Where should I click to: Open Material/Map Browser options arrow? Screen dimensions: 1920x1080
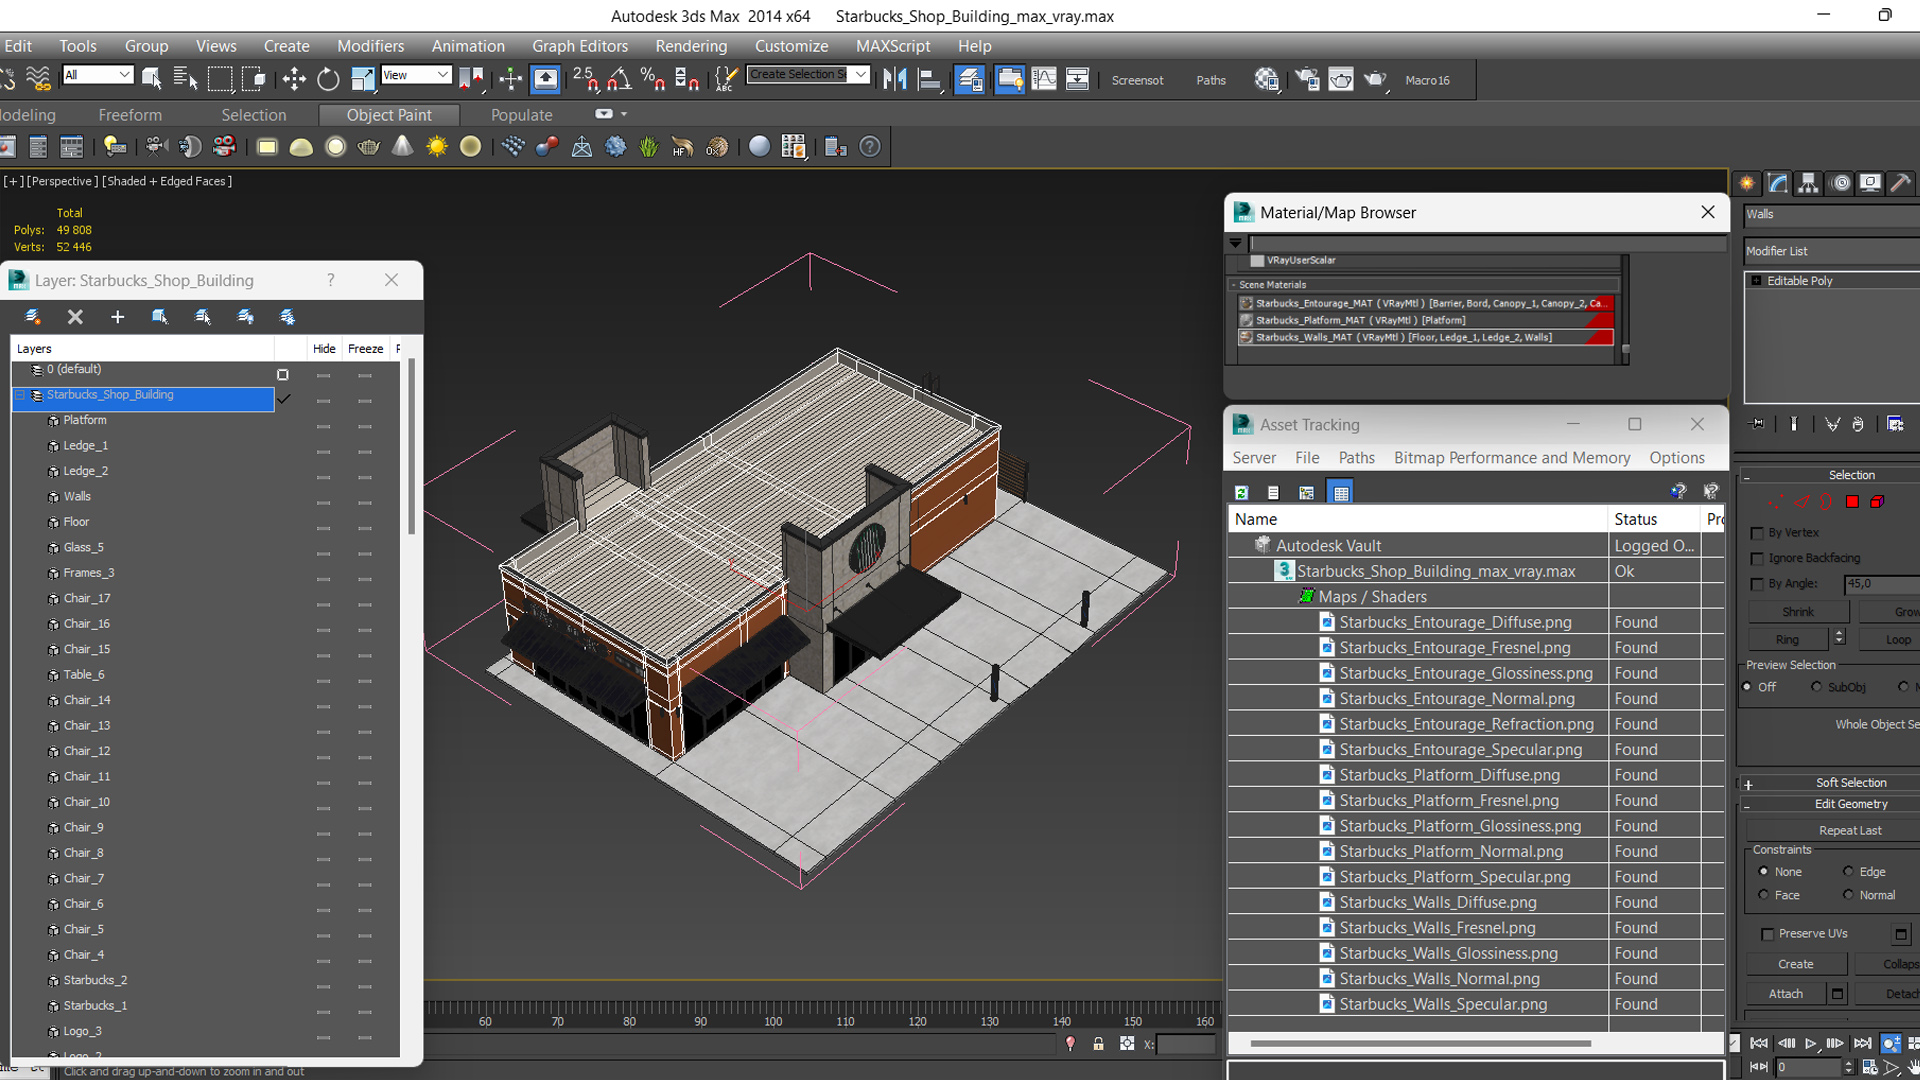(1235, 243)
